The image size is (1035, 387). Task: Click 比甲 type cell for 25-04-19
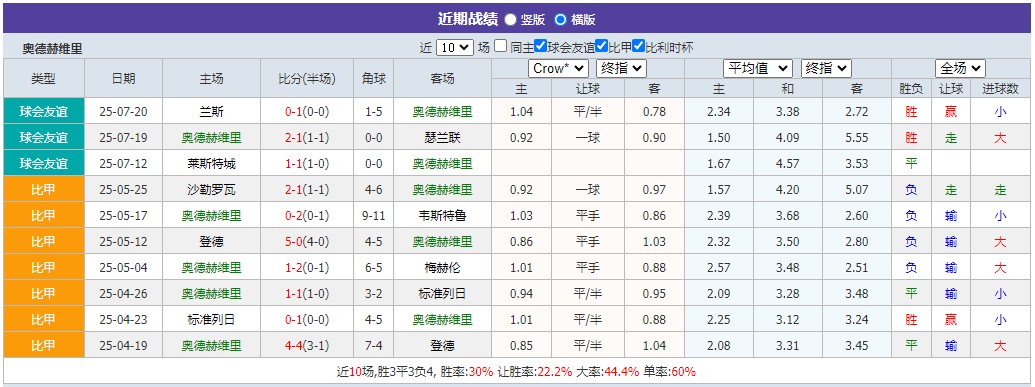(x=44, y=345)
